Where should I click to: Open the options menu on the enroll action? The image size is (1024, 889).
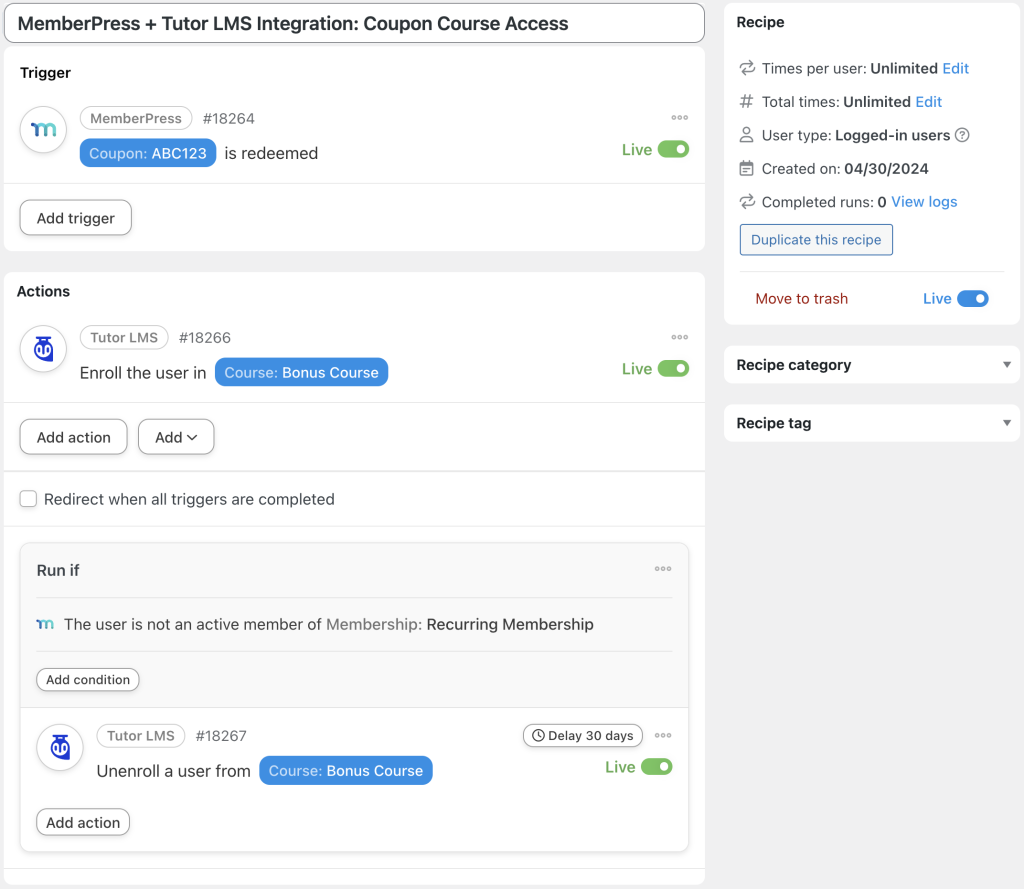[680, 337]
